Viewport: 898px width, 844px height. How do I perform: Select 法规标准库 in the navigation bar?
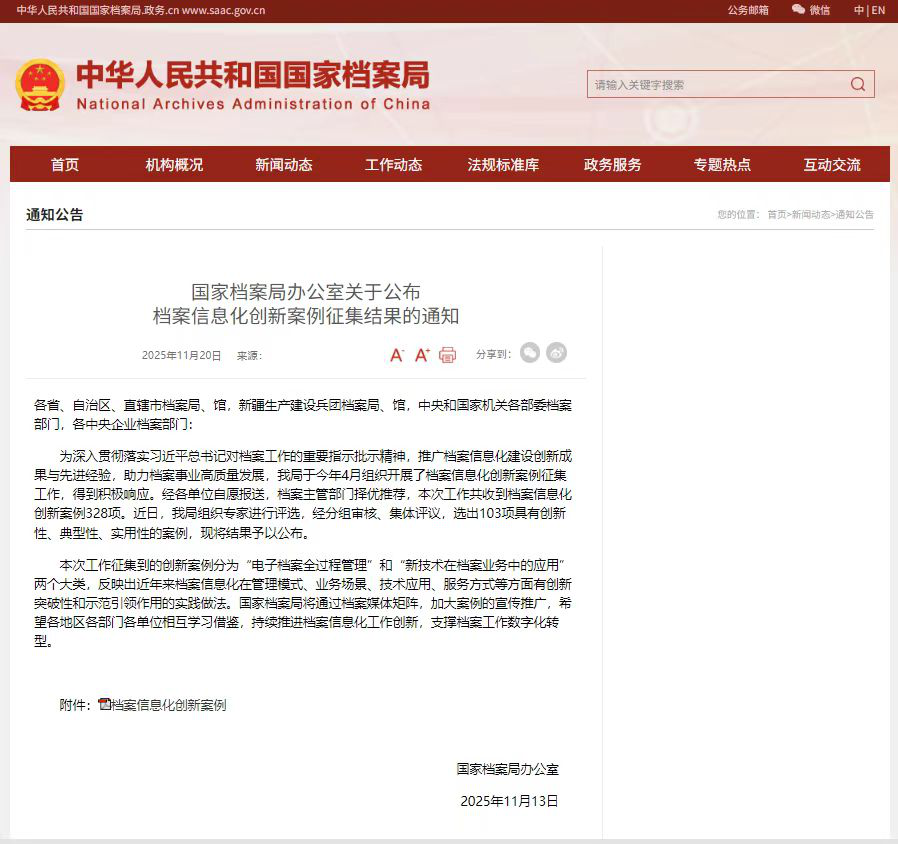coord(503,165)
